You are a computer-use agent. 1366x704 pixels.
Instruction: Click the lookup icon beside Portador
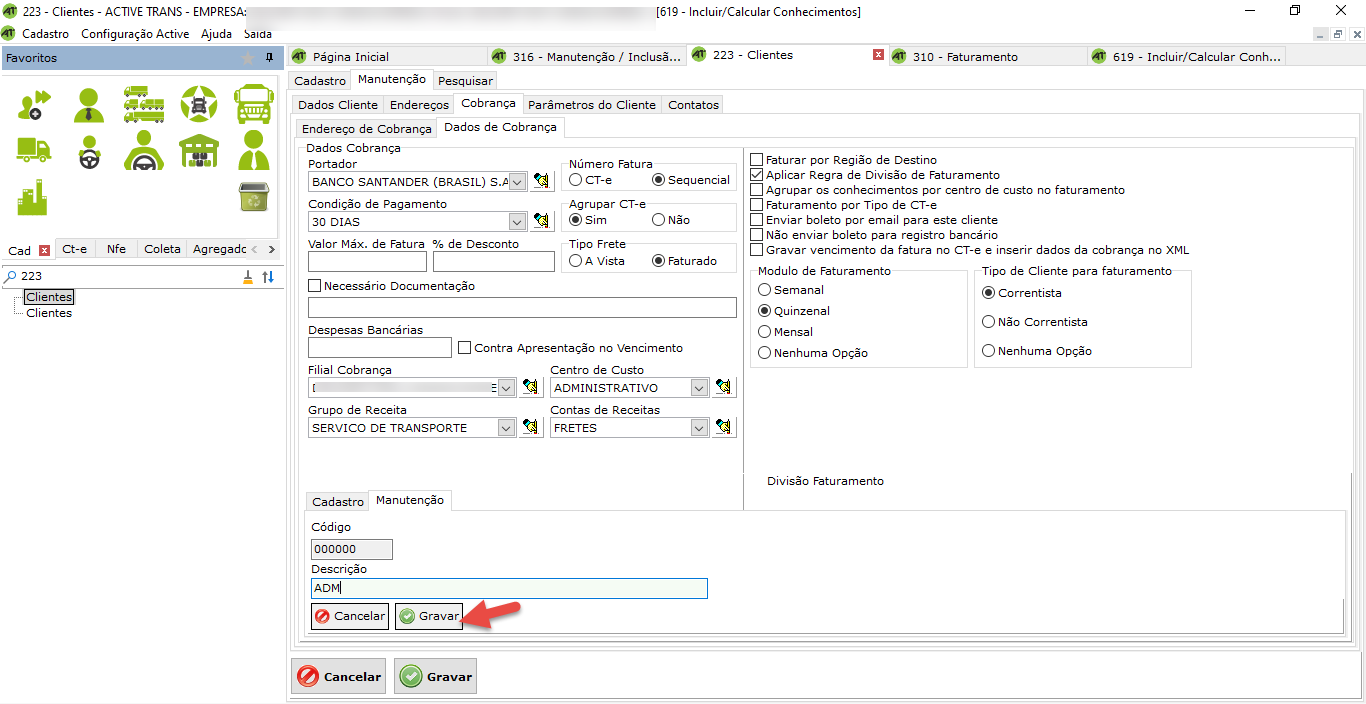coord(541,181)
